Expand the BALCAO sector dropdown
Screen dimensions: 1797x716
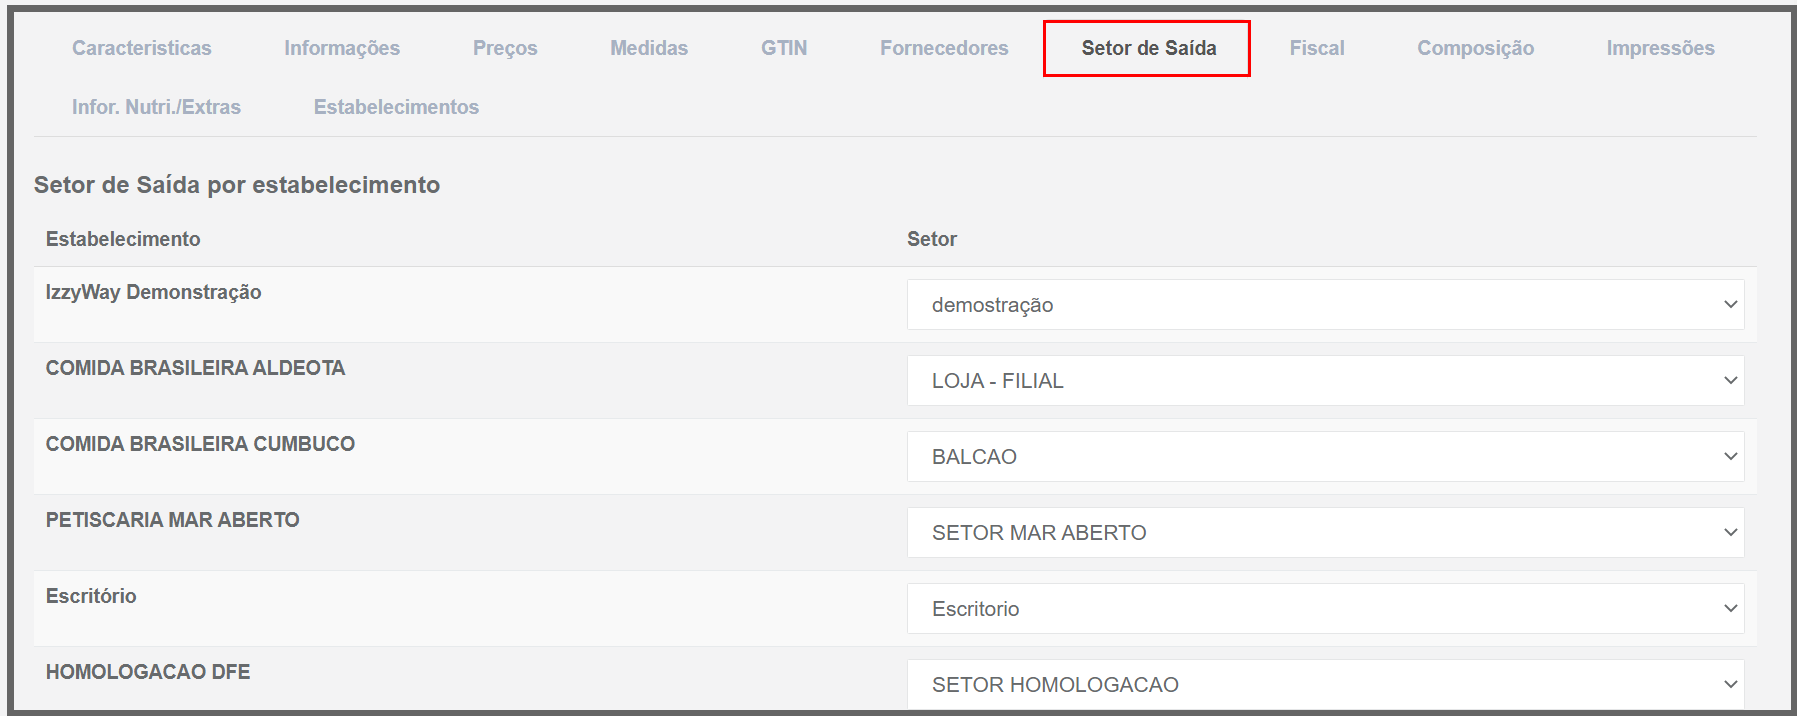(x=1325, y=457)
